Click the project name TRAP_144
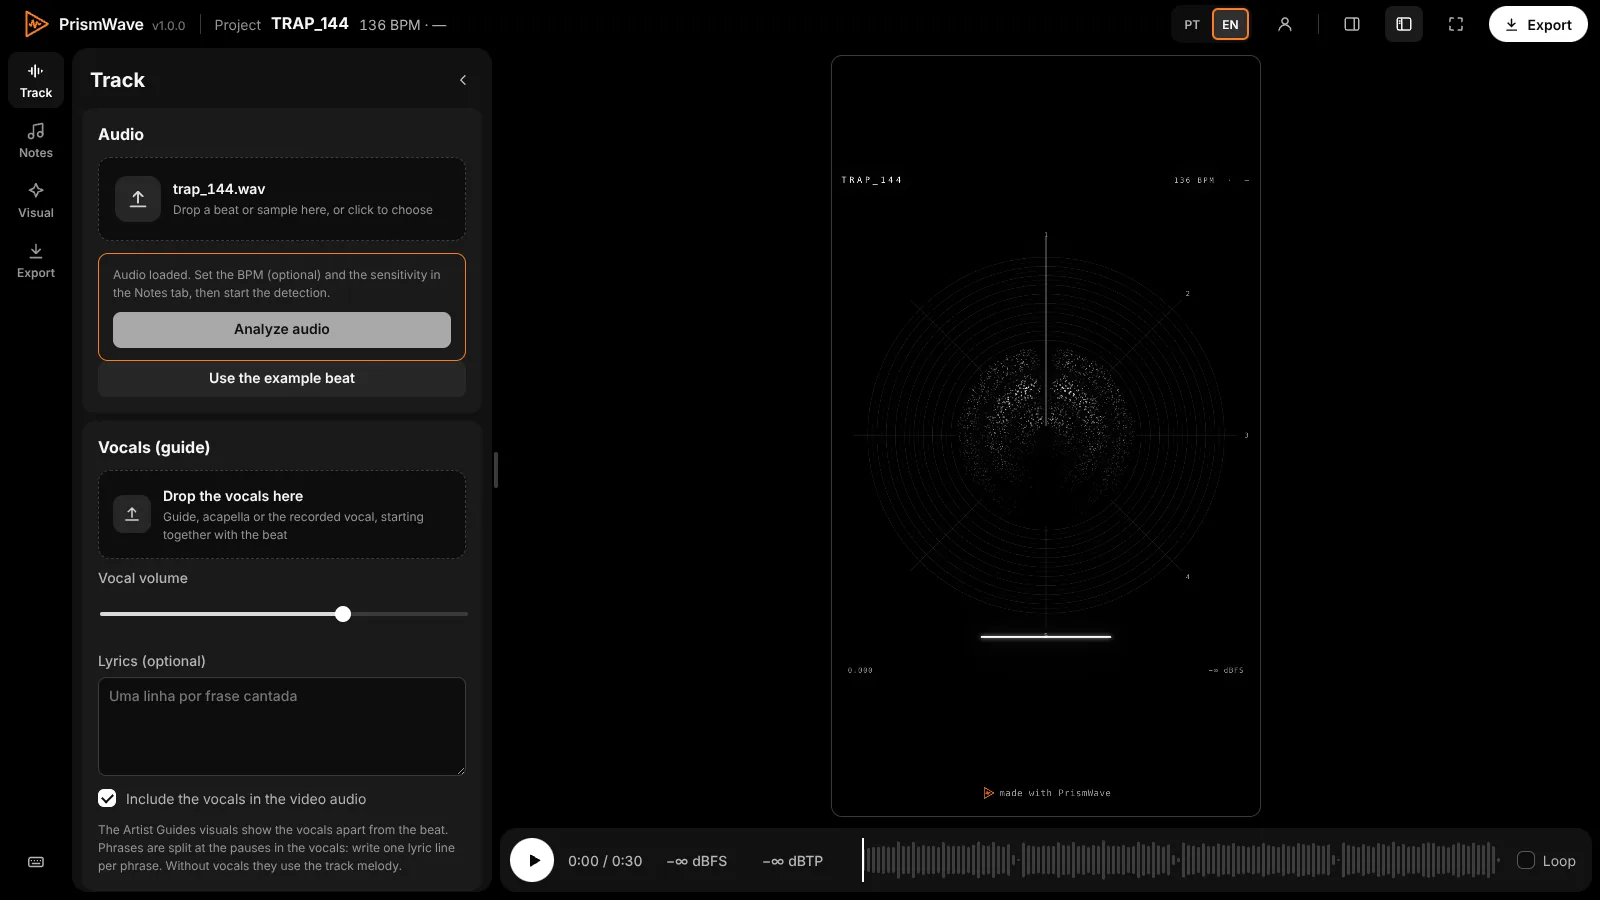 coord(310,24)
